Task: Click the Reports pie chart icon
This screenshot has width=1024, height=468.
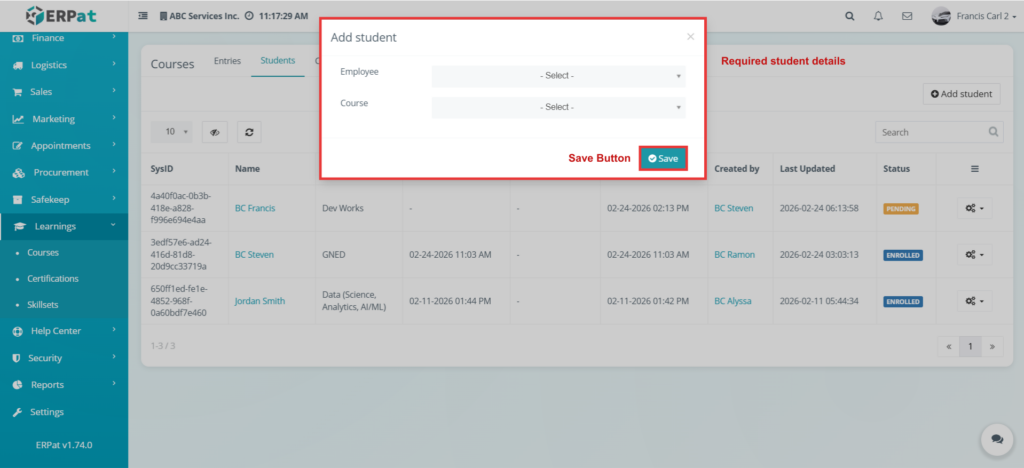Action: (18, 385)
